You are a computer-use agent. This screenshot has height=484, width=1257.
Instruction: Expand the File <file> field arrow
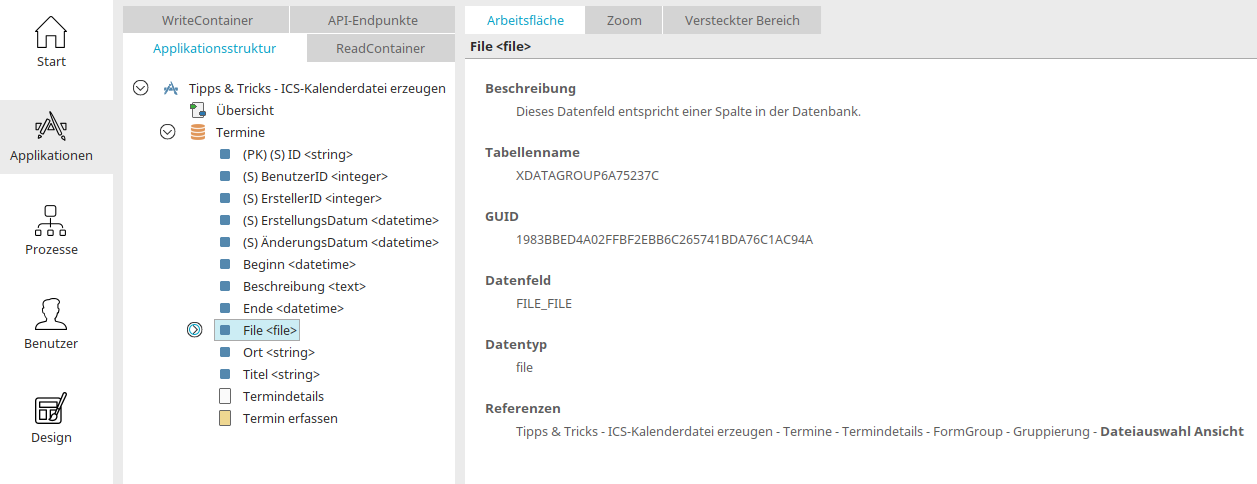(x=195, y=330)
